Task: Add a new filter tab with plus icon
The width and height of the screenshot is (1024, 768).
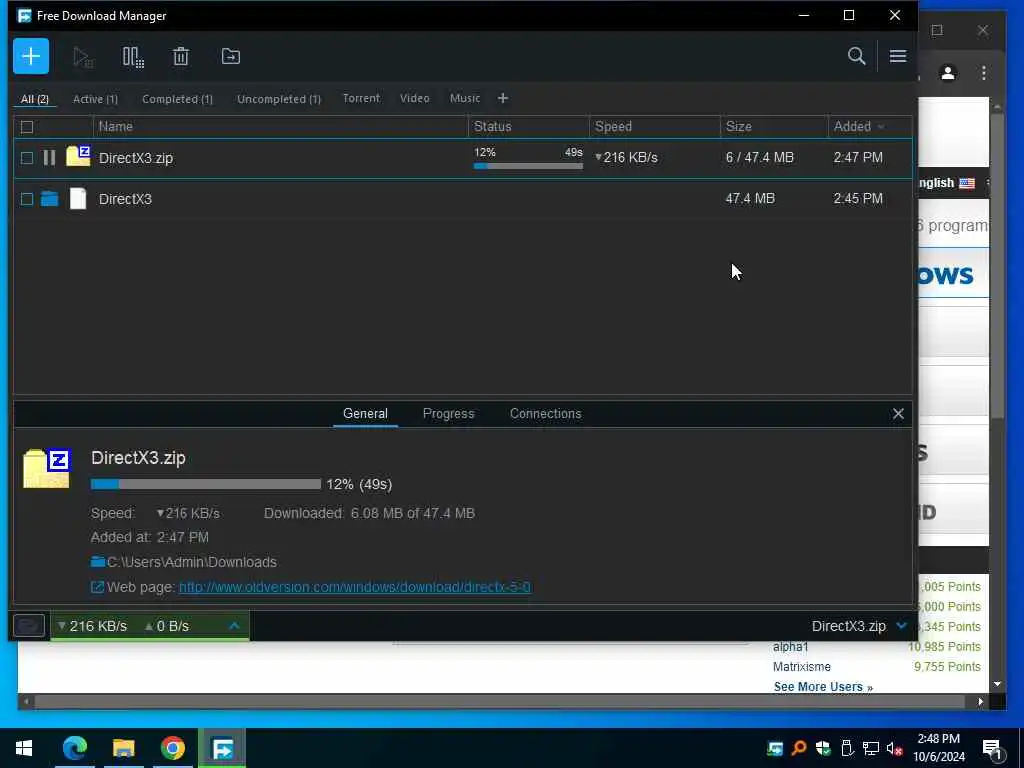Action: [x=502, y=98]
